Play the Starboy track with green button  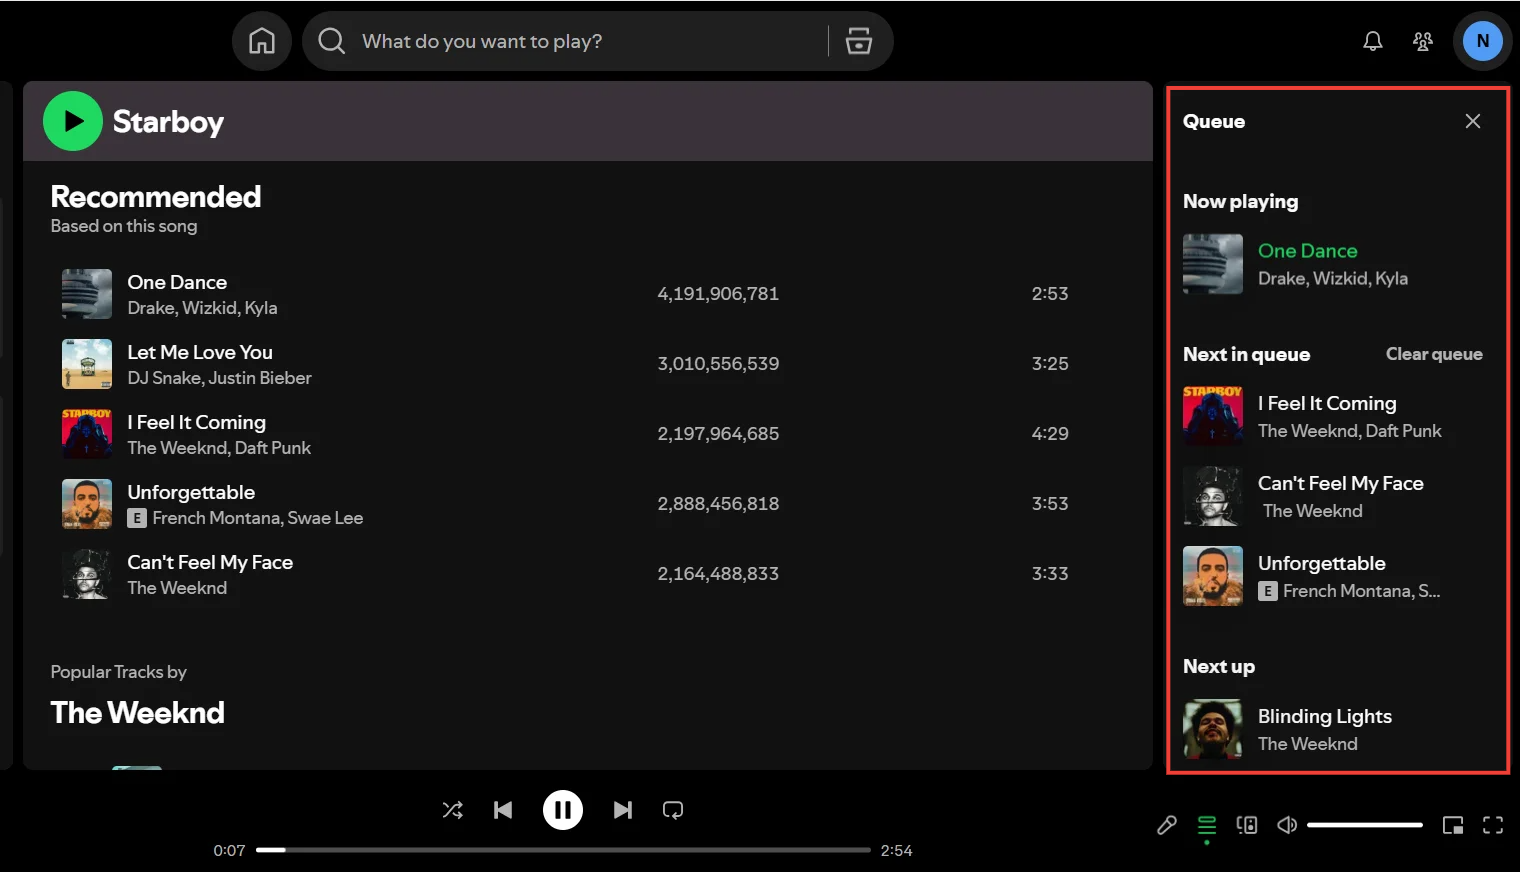pyautogui.click(x=73, y=121)
